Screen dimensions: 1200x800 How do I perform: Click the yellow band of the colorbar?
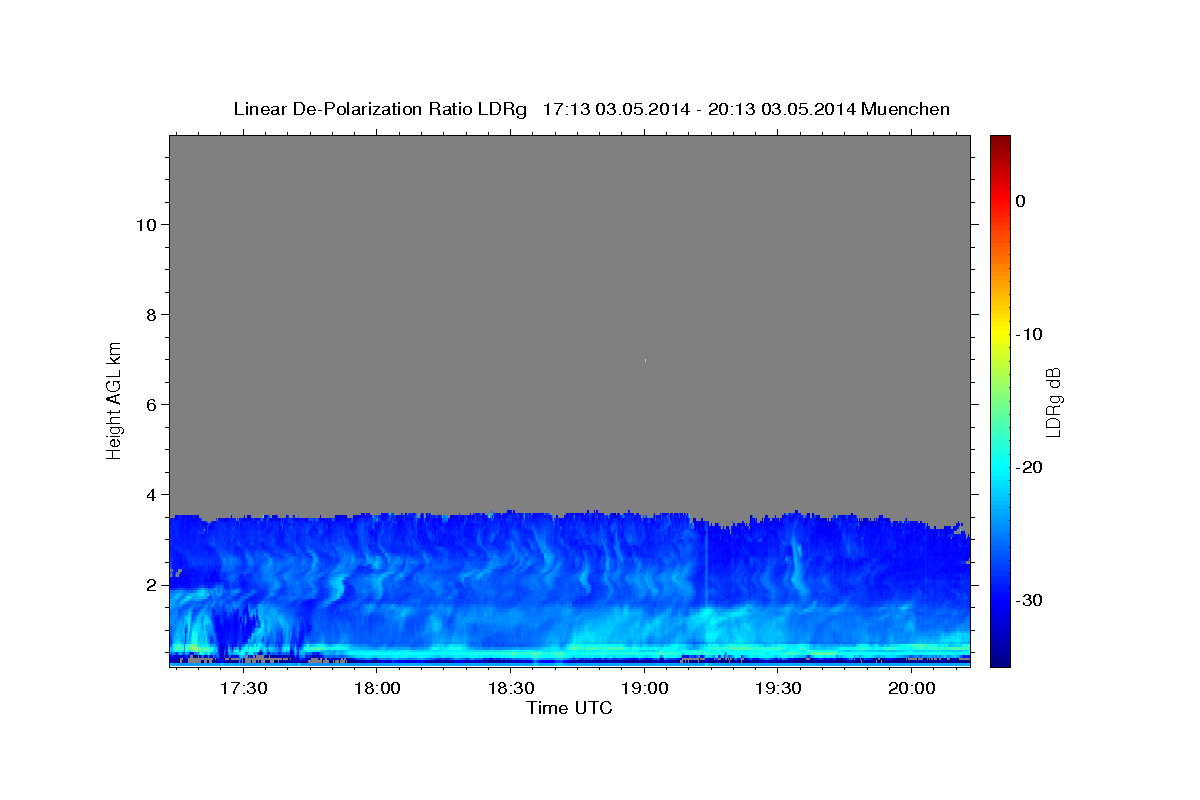click(1000, 334)
